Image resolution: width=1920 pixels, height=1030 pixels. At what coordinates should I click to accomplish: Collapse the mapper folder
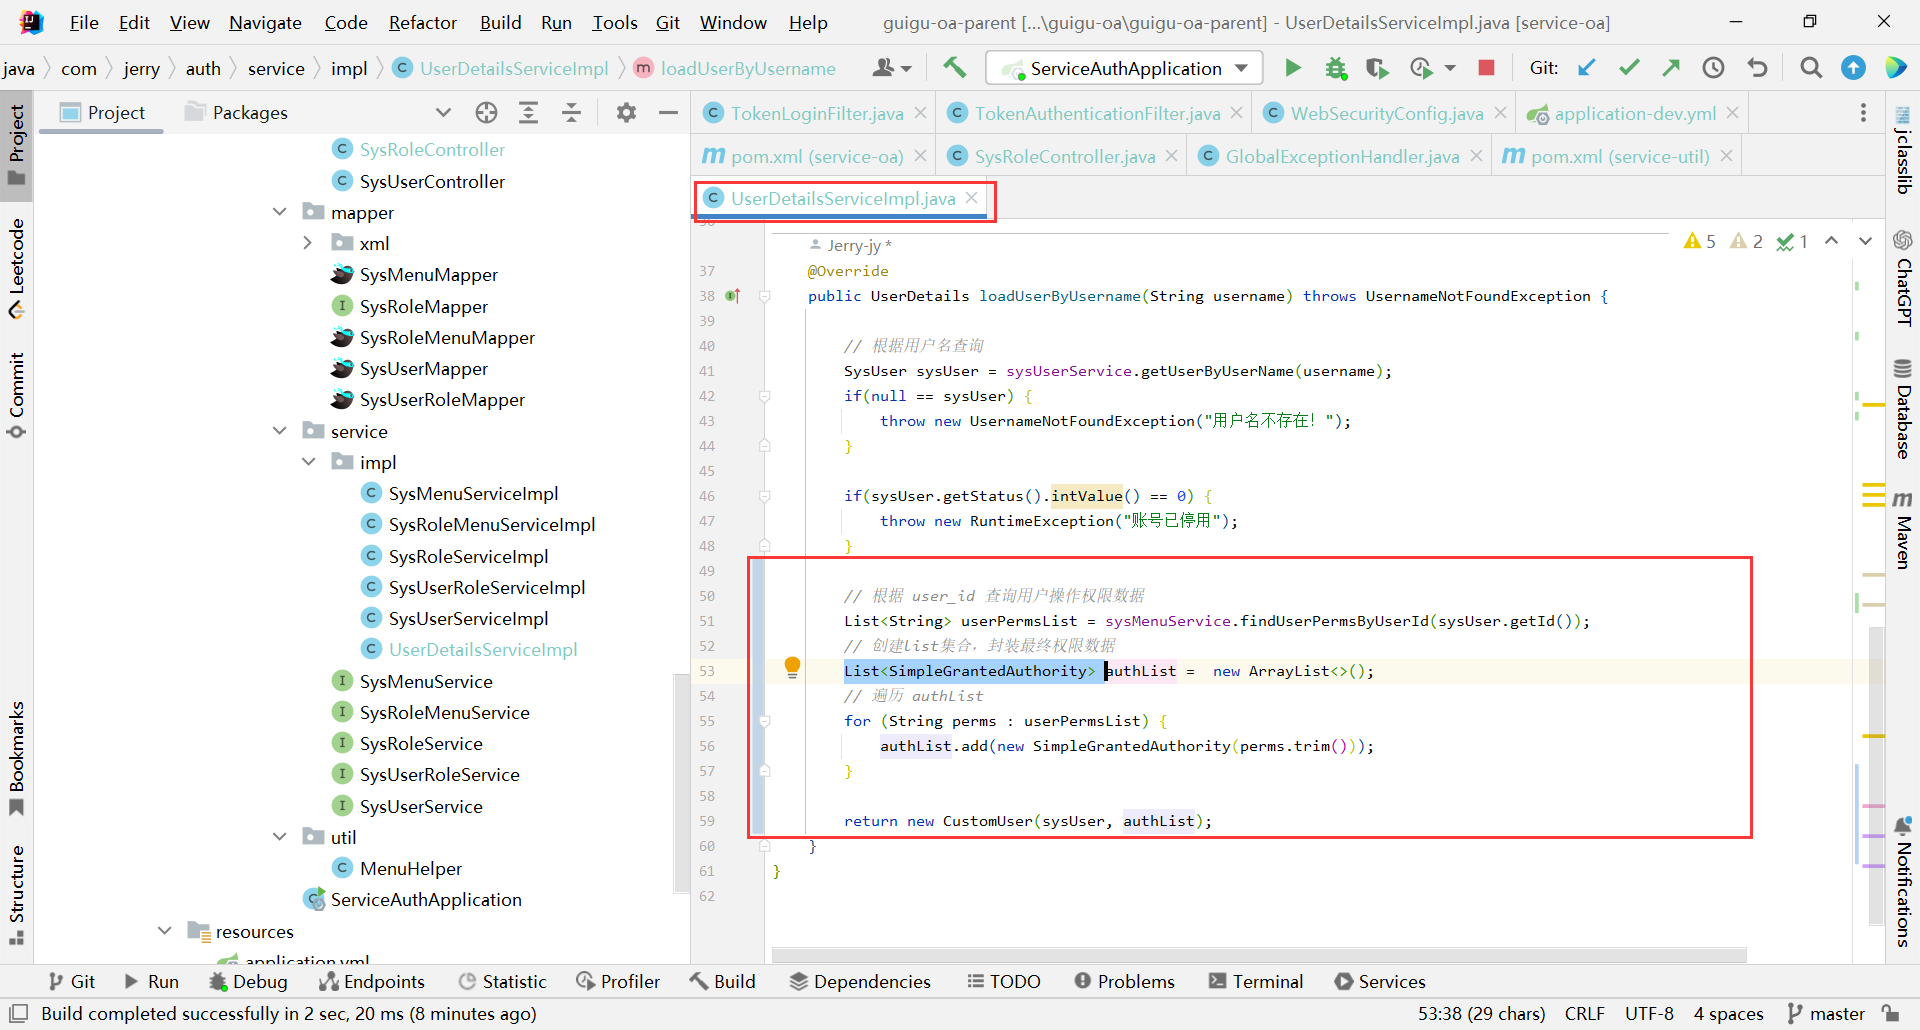click(x=280, y=212)
